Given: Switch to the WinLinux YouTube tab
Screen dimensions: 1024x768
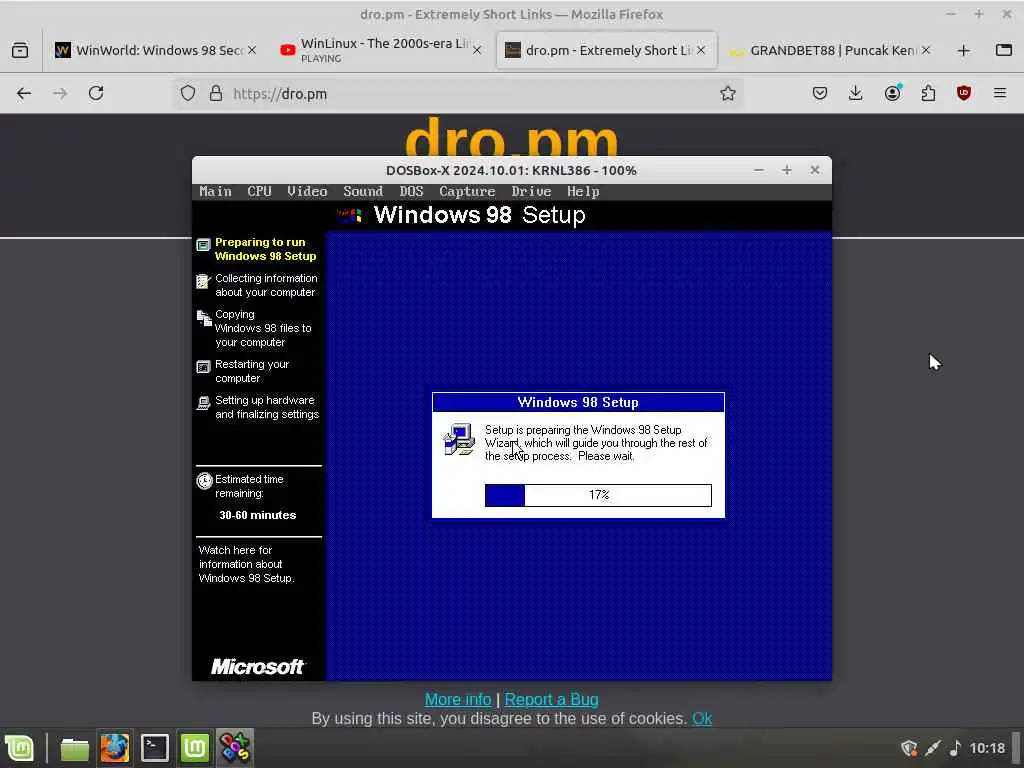Looking at the screenshot, I should click(x=381, y=50).
